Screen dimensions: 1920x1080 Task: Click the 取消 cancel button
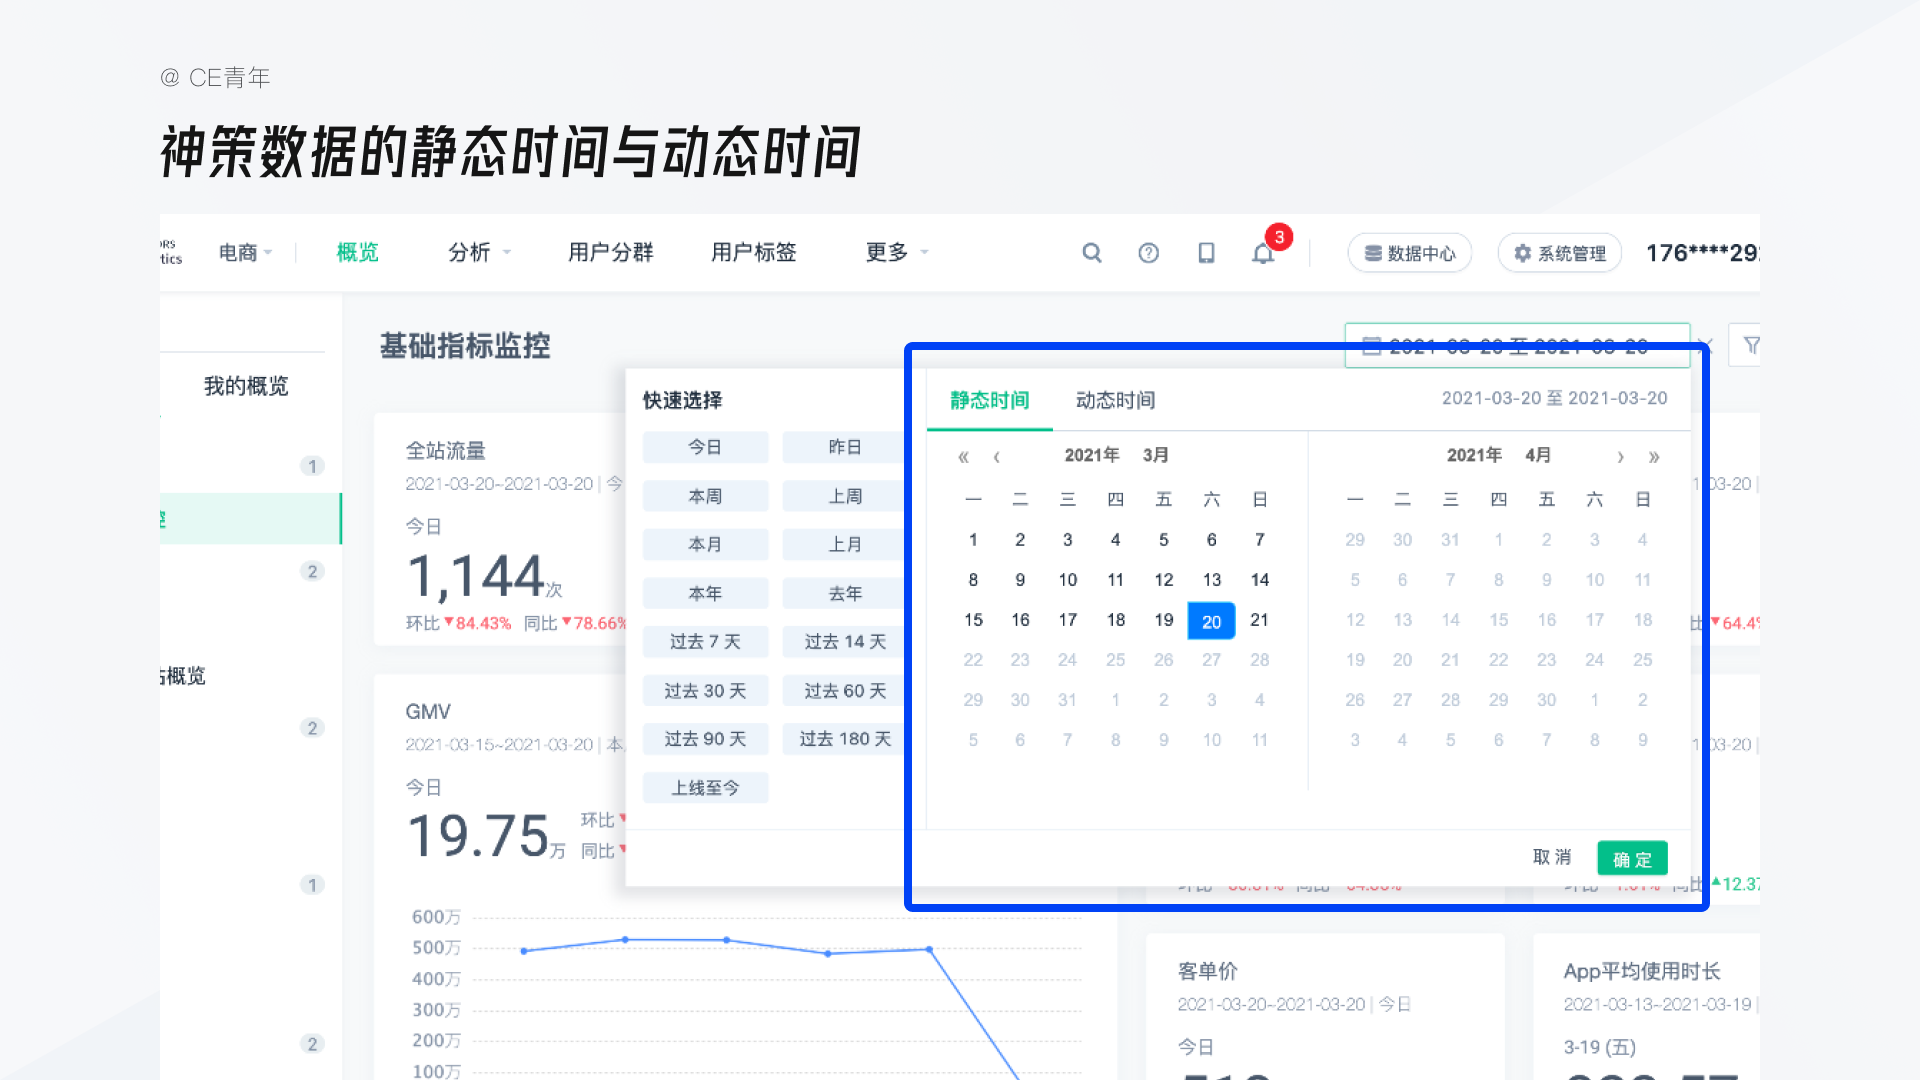tap(1552, 857)
